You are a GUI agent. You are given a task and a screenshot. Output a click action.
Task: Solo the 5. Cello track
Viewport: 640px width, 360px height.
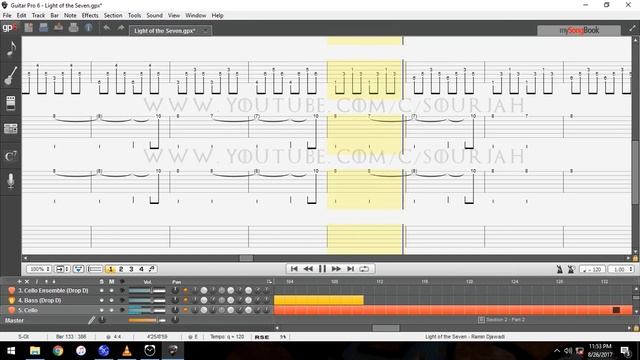102,310
